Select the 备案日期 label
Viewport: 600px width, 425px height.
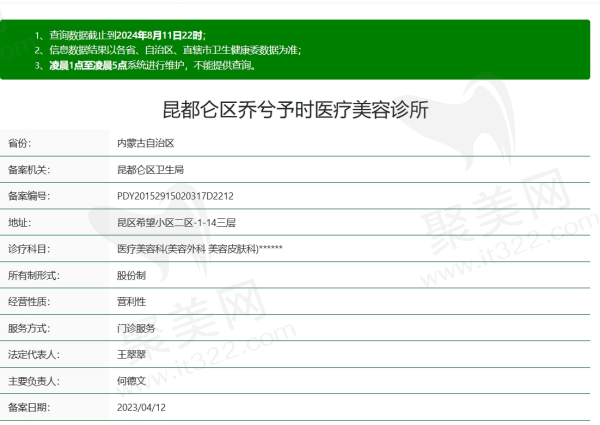pyautogui.click(x=29, y=407)
